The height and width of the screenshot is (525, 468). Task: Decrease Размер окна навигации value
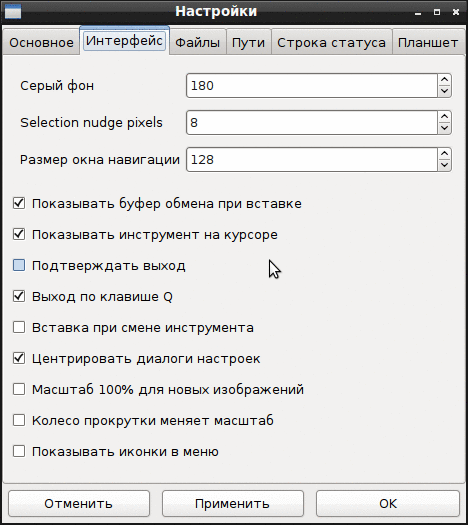[445, 165]
